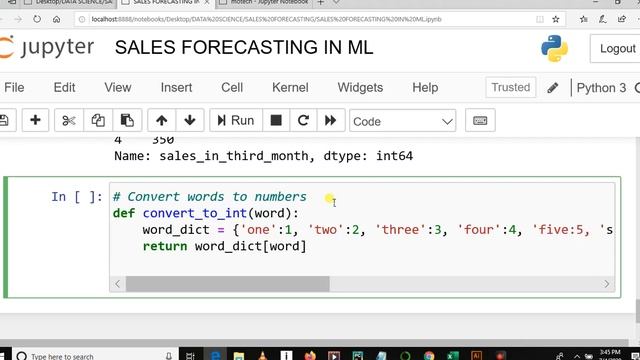Click the Jupyter logo

[x=47, y=47]
